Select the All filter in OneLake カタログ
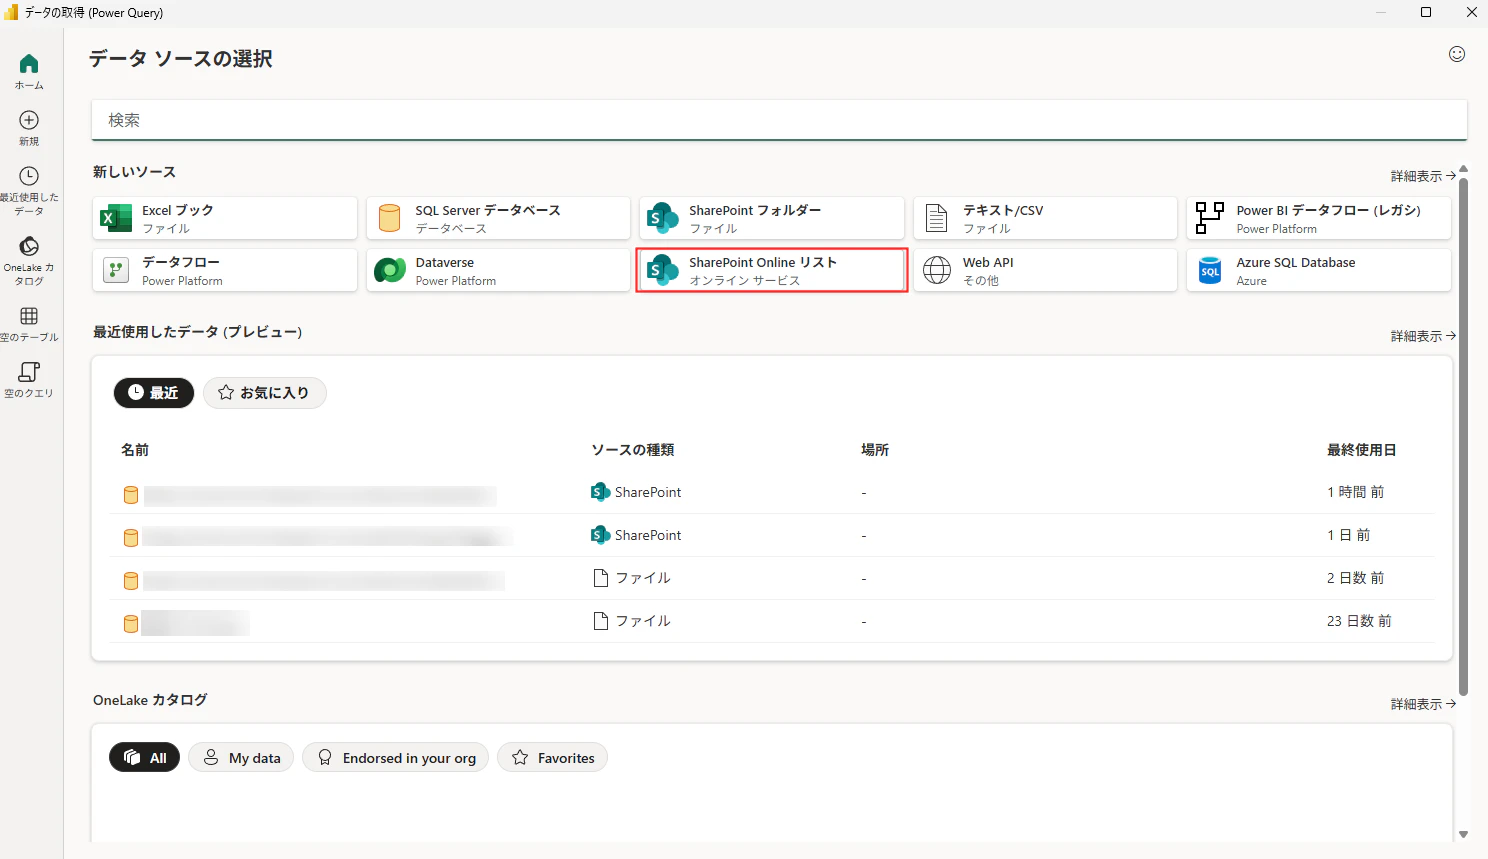Viewport: 1488px width, 859px height. (x=145, y=758)
